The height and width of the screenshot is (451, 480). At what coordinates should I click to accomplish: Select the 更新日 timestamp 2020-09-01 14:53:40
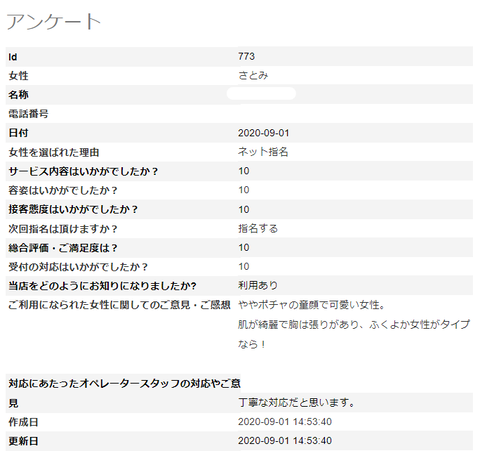[x=285, y=441]
